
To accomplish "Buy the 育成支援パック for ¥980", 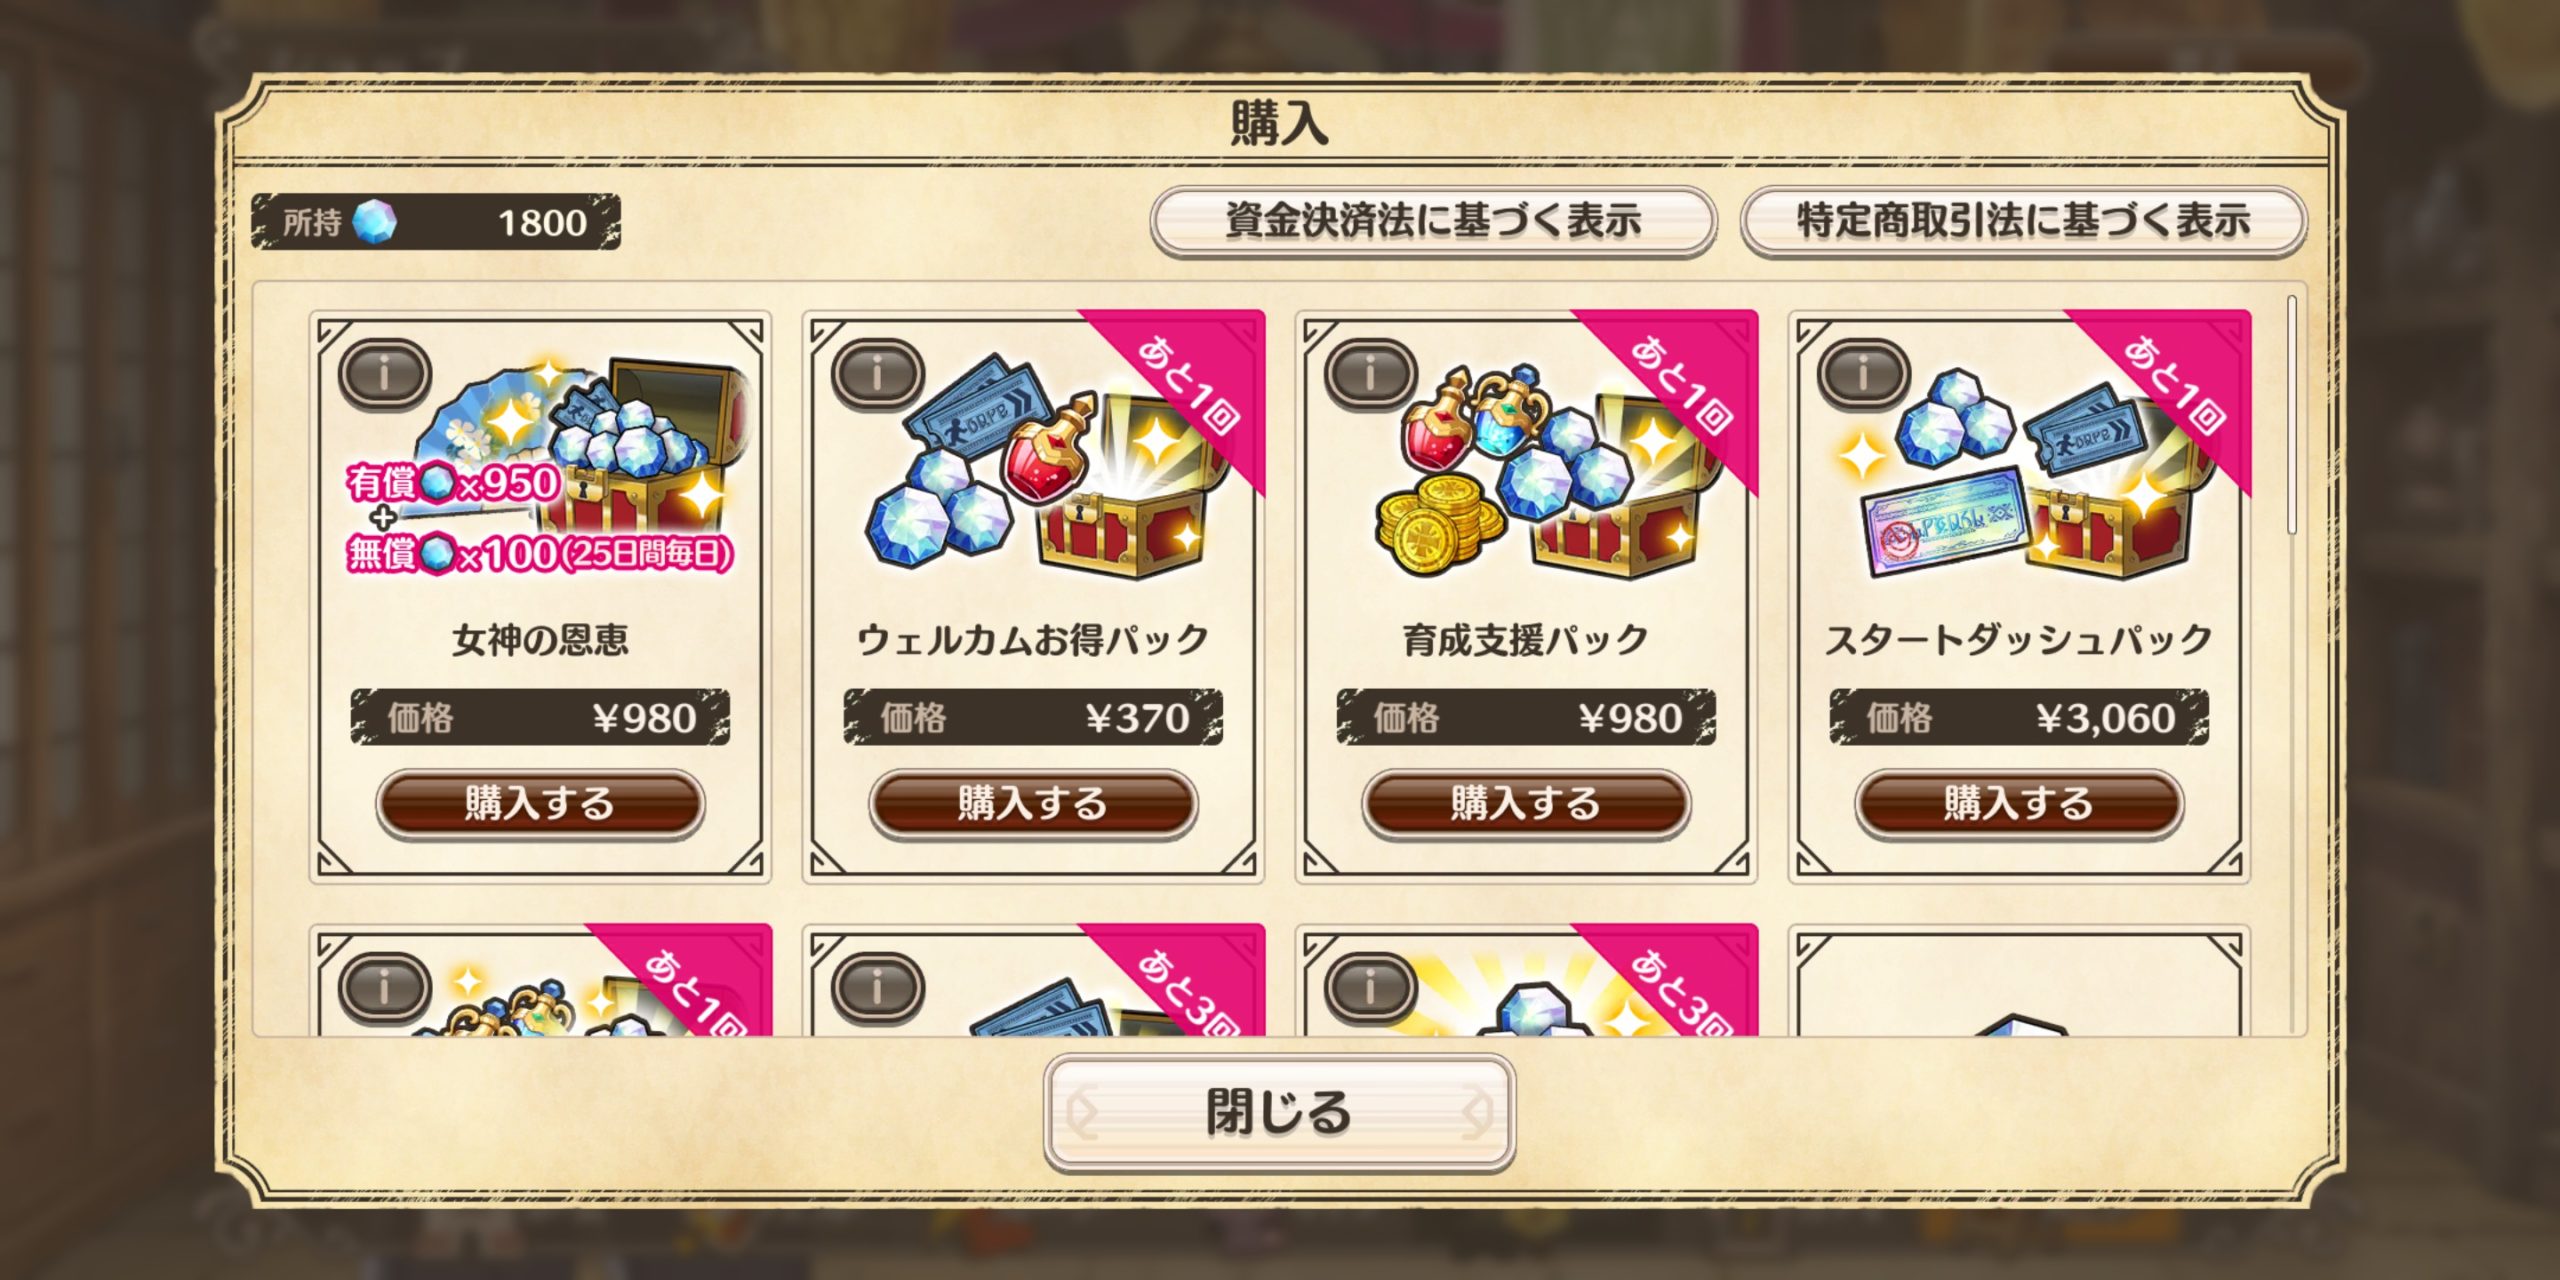I will coord(1526,804).
